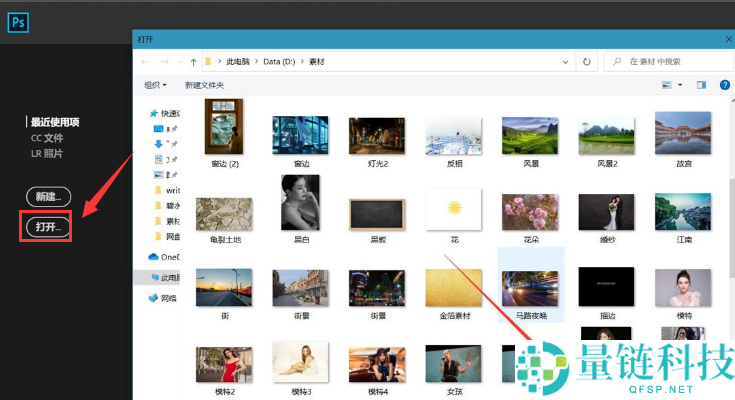
Task: Select the 黑板 image thumbnail
Action: [x=377, y=215]
